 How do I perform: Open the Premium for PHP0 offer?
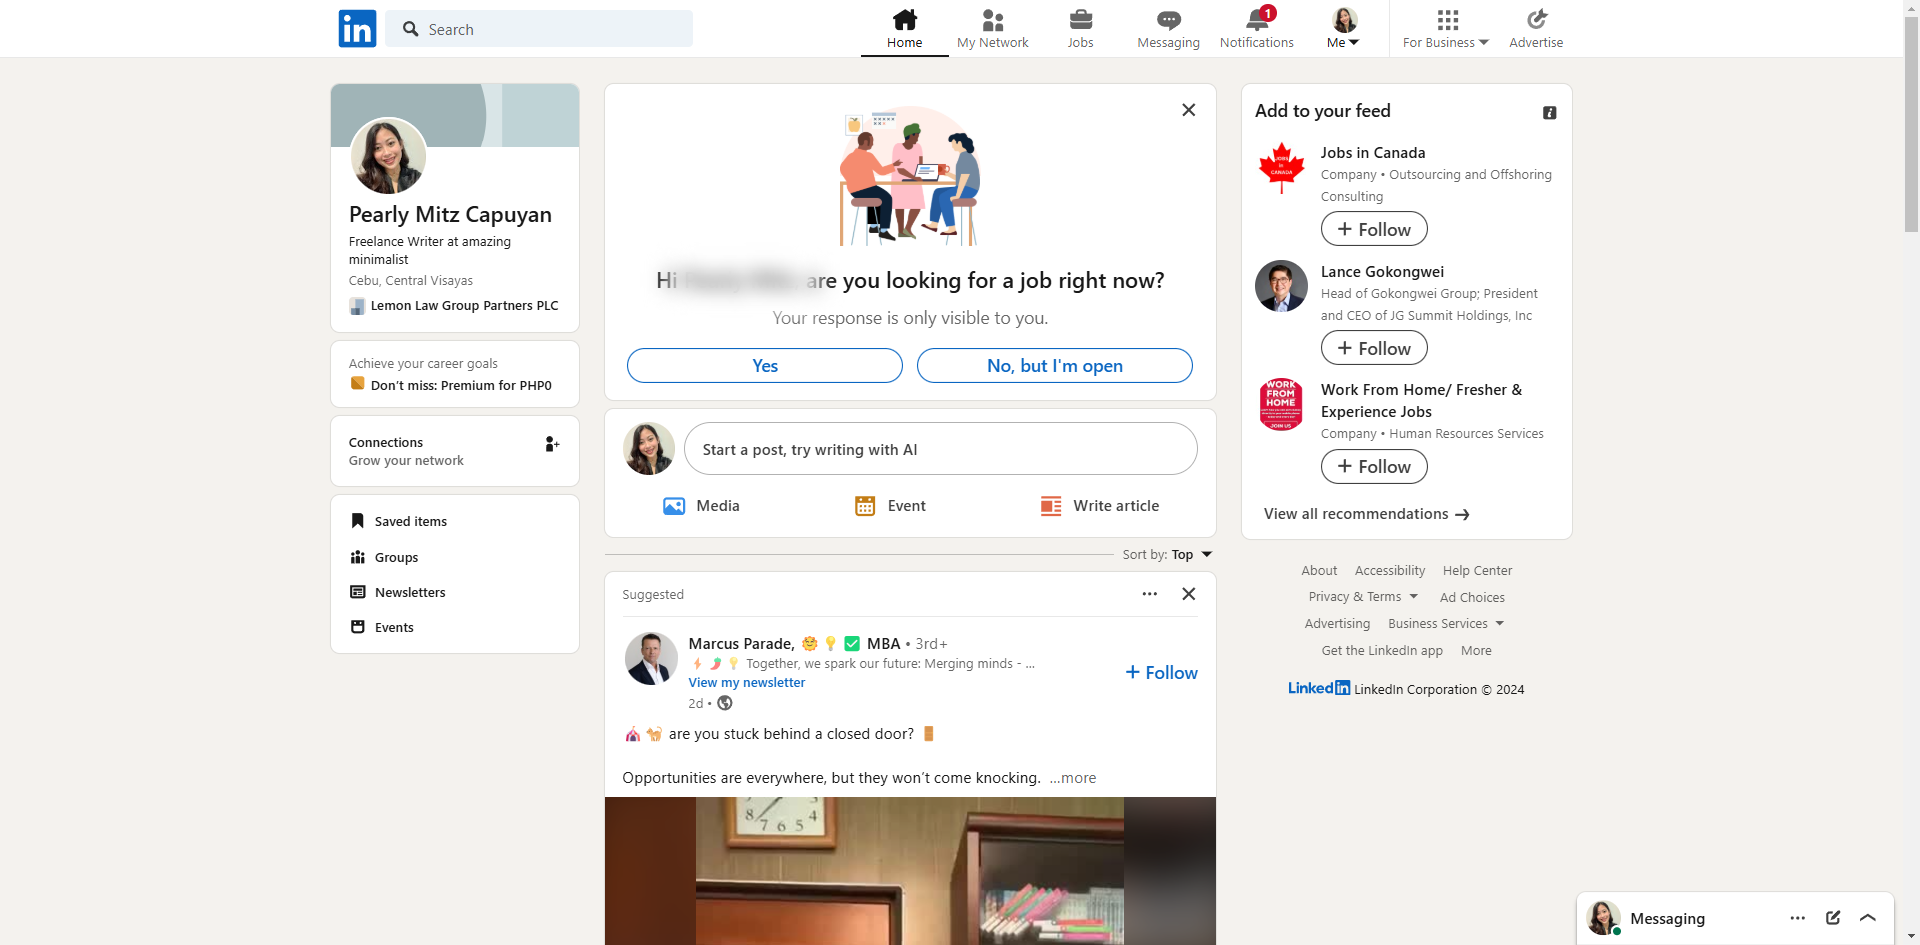[451, 385]
